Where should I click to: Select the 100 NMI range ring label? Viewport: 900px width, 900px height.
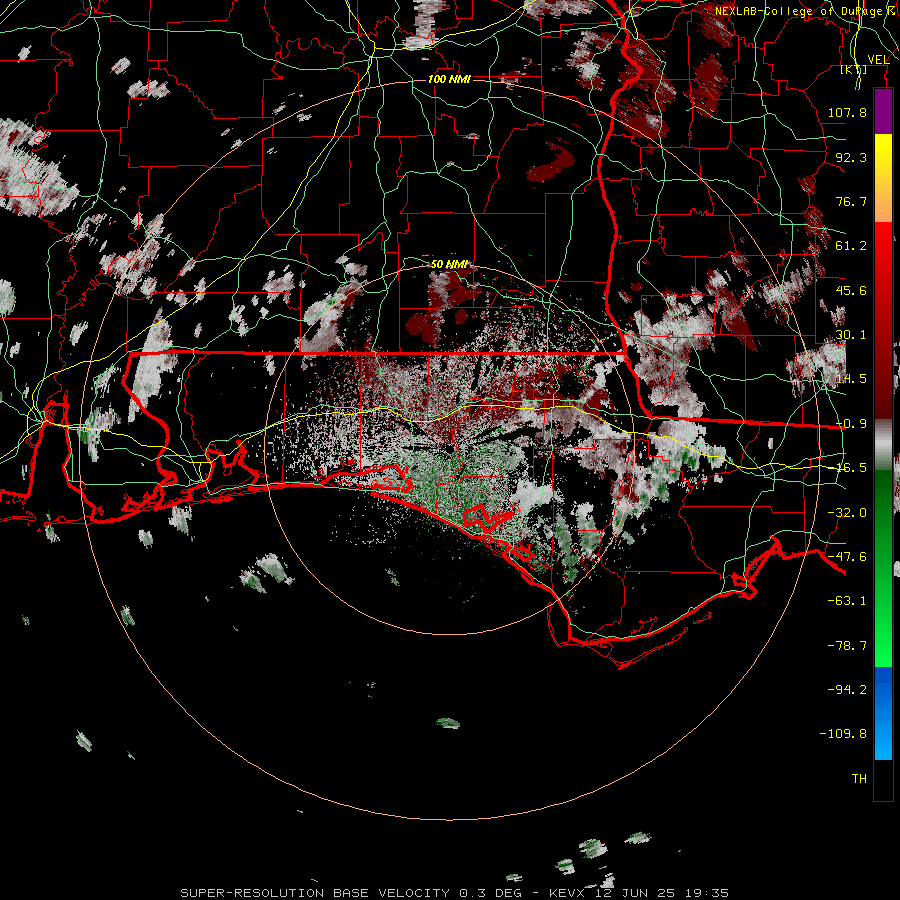(449, 79)
